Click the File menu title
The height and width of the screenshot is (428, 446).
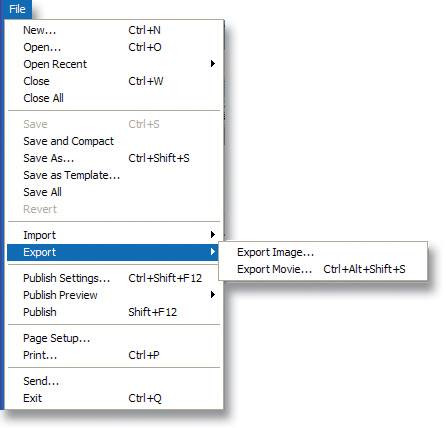click(x=17, y=9)
